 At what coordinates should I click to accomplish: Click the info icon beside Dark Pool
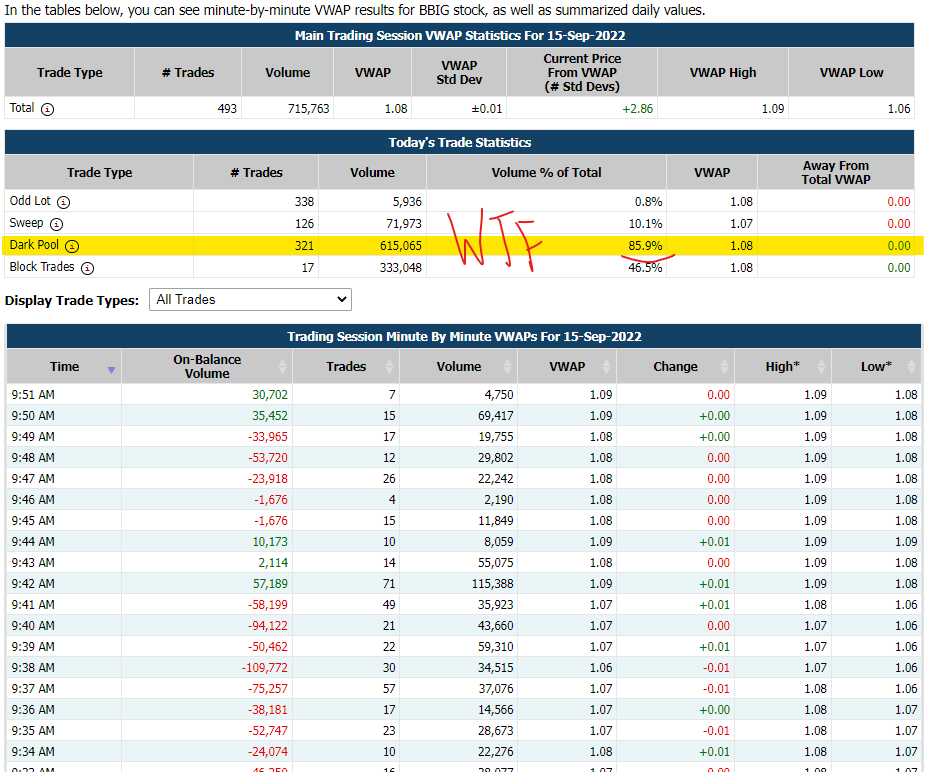72,246
